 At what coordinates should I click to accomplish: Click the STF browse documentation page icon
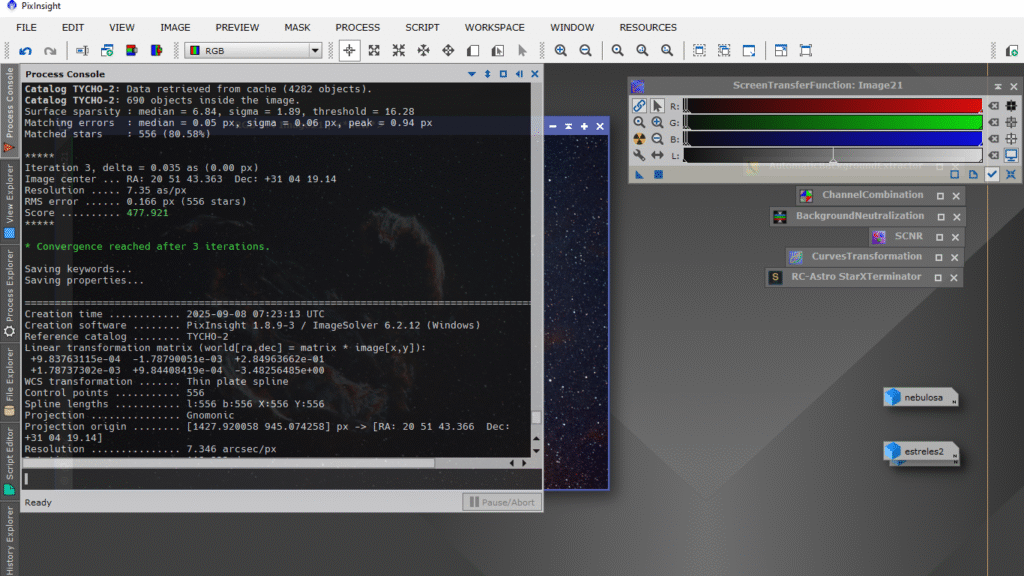973,174
